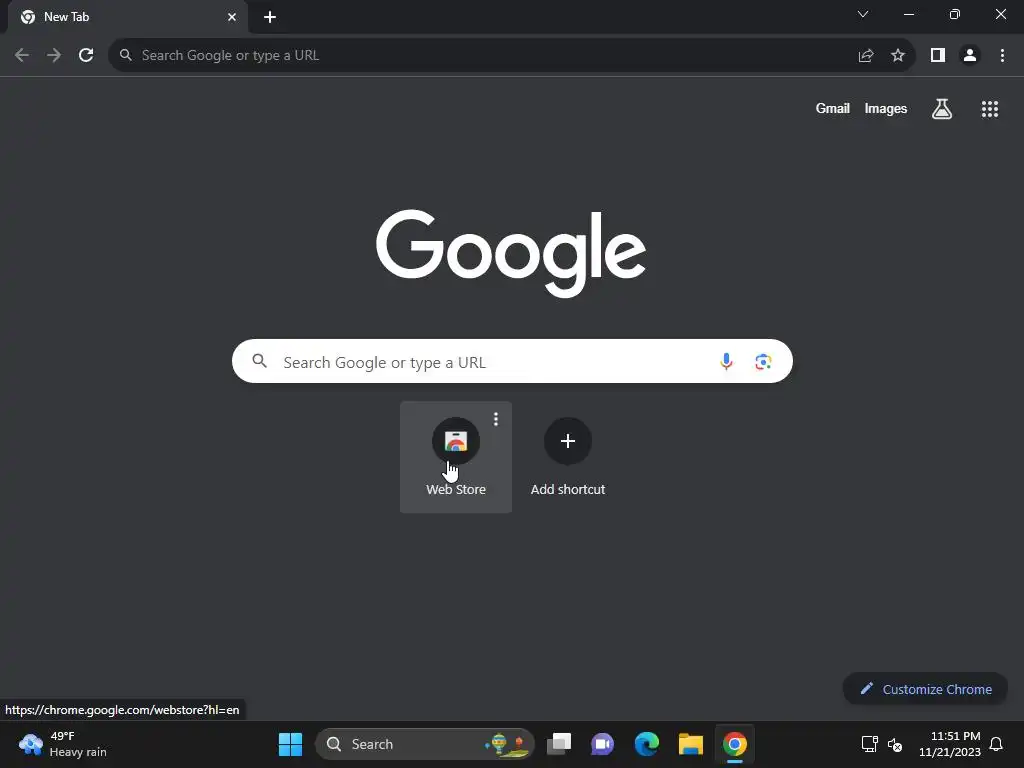This screenshot has width=1024, height=768.
Task: Close the New Tab tab
Action: coord(232,17)
